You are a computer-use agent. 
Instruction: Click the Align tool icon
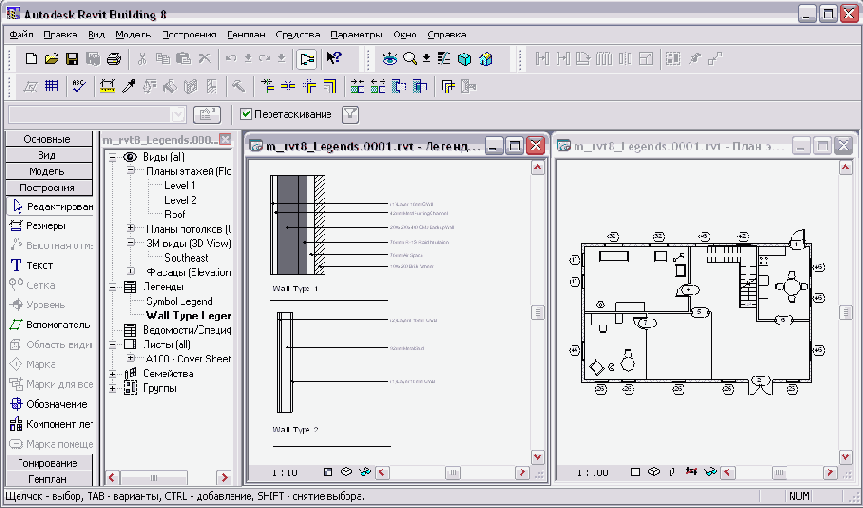point(267,86)
